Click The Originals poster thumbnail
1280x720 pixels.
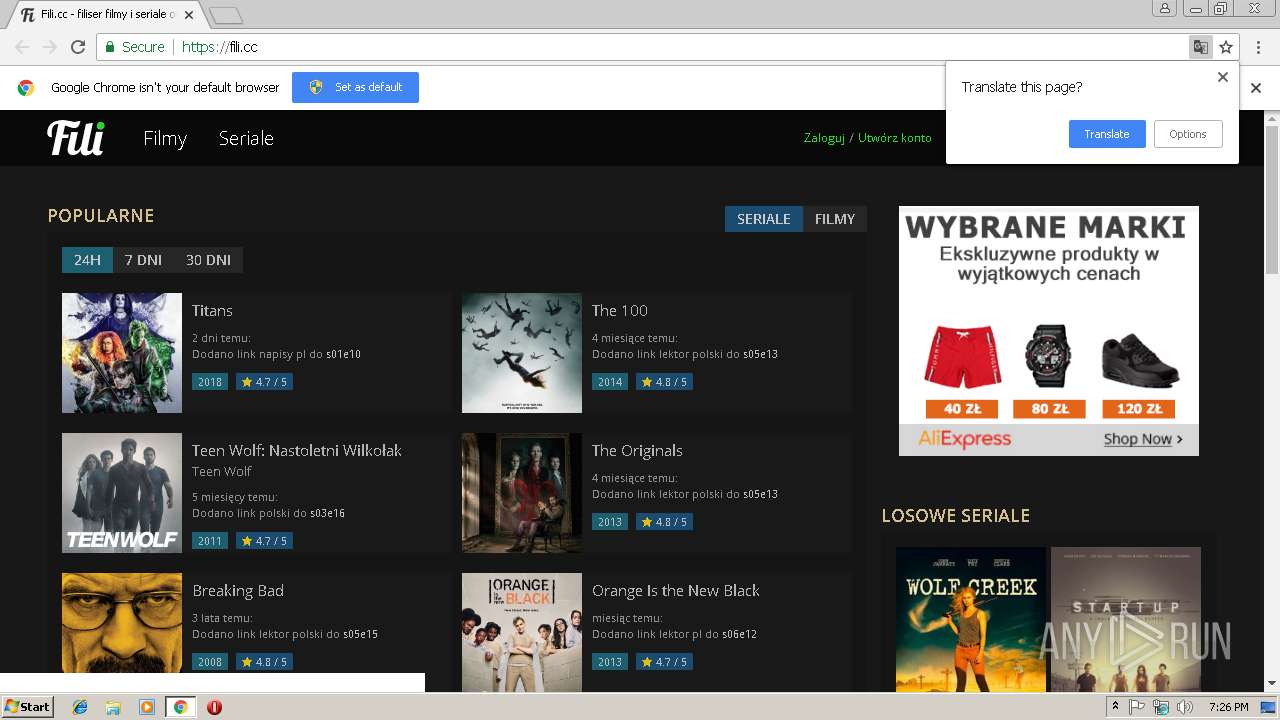click(x=522, y=493)
